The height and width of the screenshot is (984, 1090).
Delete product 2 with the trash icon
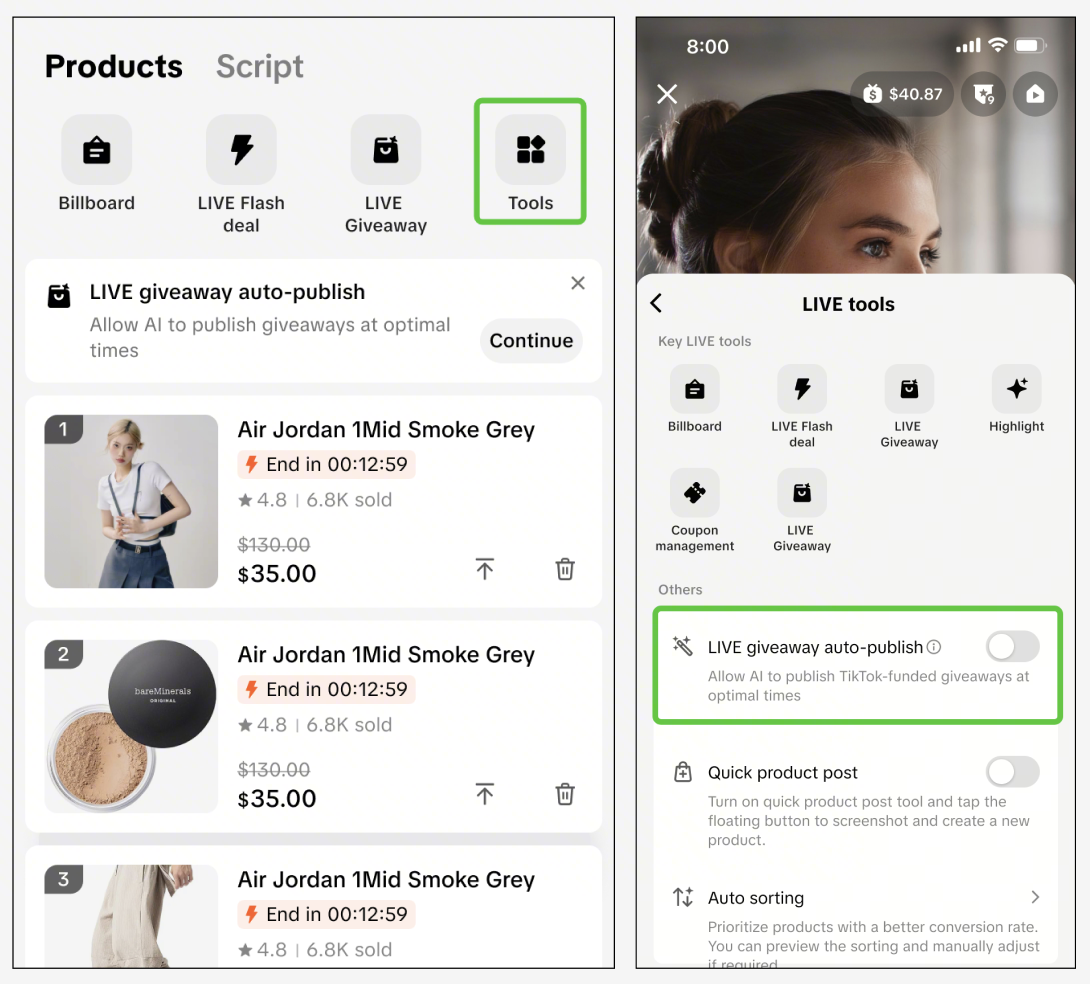[x=565, y=794]
